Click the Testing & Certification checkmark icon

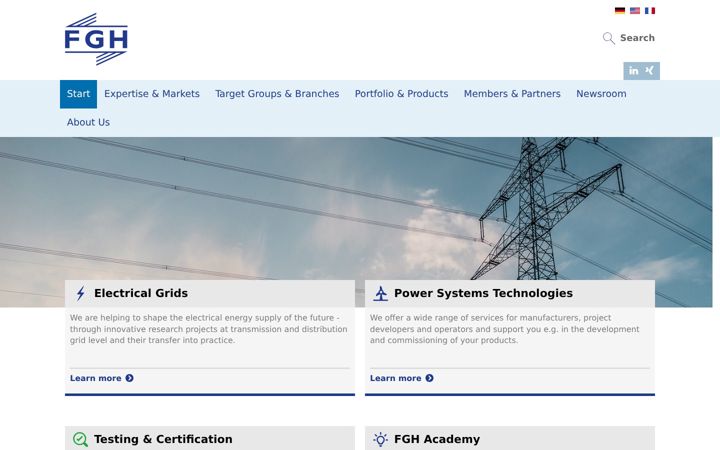[x=80, y=439]
